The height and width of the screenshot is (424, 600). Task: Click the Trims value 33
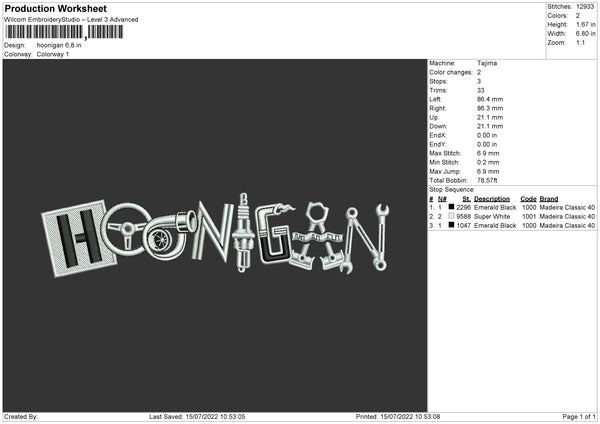(x=481, y=90)
